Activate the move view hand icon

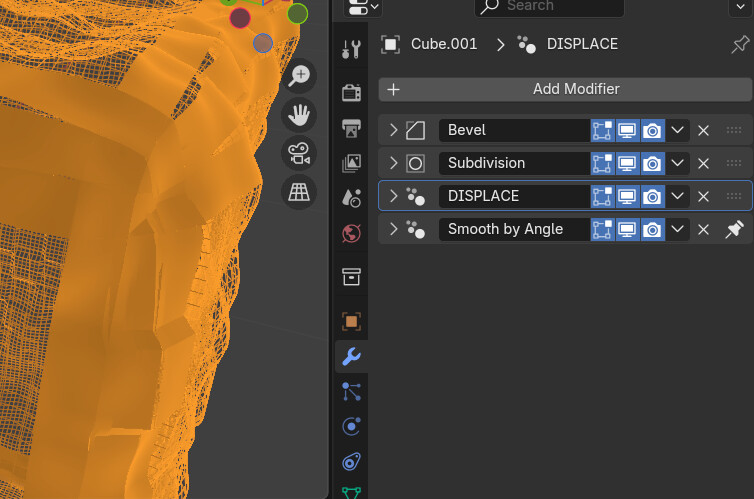299,115
